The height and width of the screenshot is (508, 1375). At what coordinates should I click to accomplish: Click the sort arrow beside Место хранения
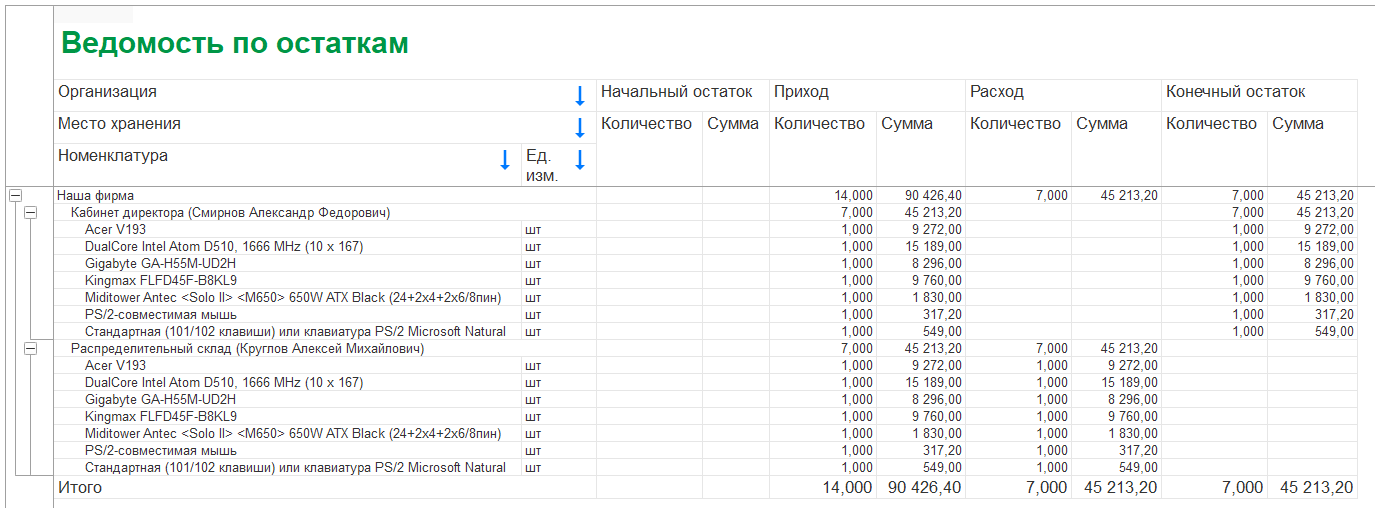[579, 128]
